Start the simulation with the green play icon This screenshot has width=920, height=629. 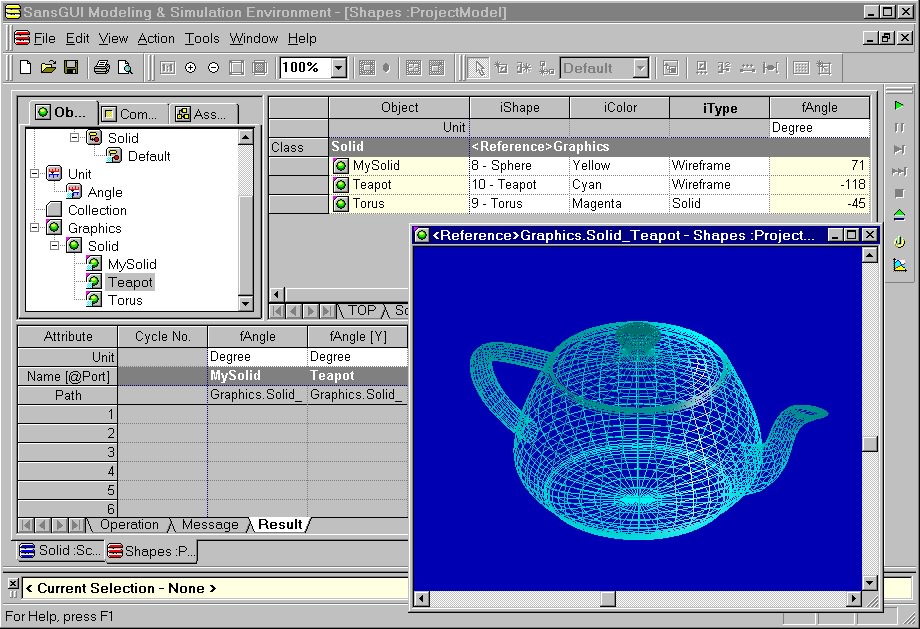point(899,105)
